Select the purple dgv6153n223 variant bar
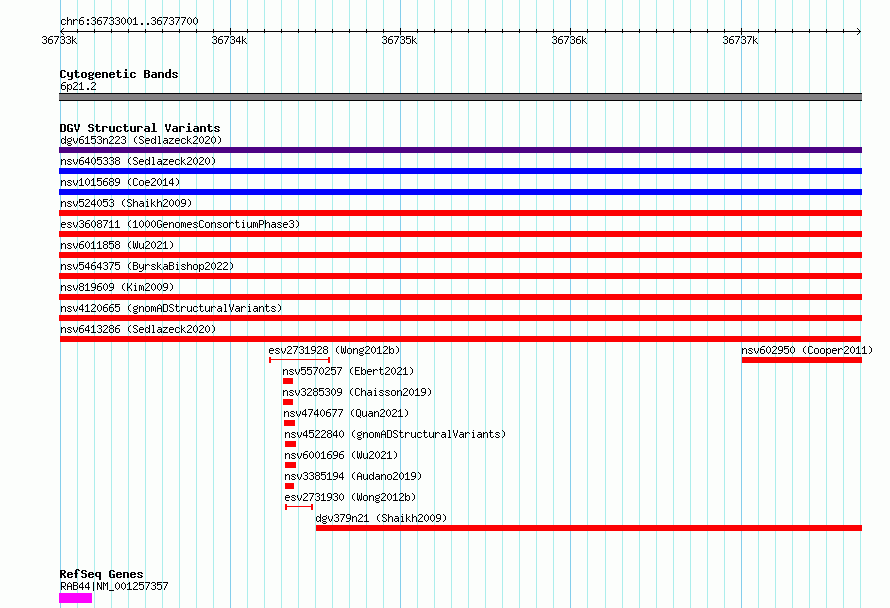Image resolution: width=890 pixels, height=608 pixels. [x=460, y=150]
